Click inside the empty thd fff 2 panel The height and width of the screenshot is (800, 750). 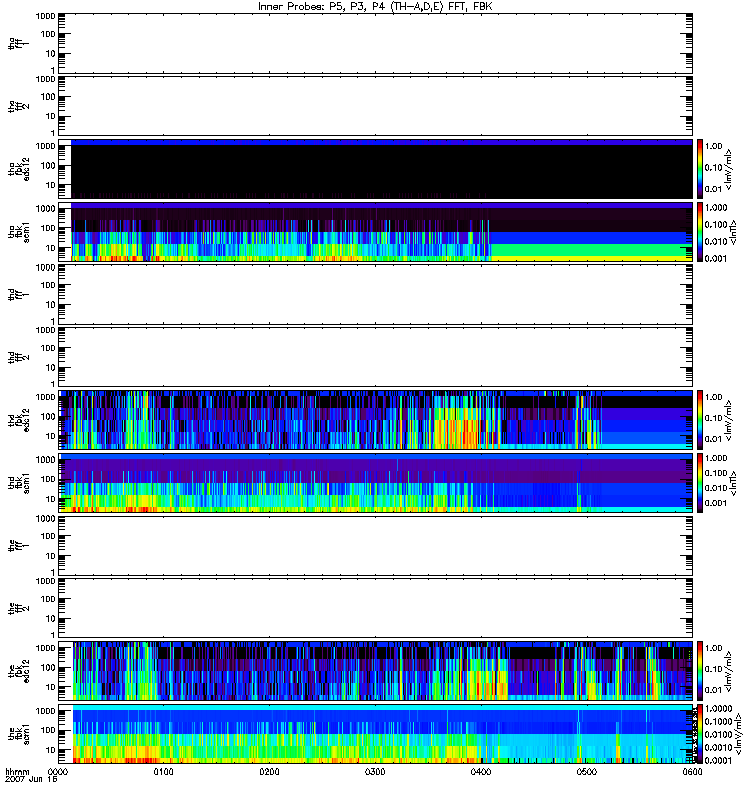(376, 357)
